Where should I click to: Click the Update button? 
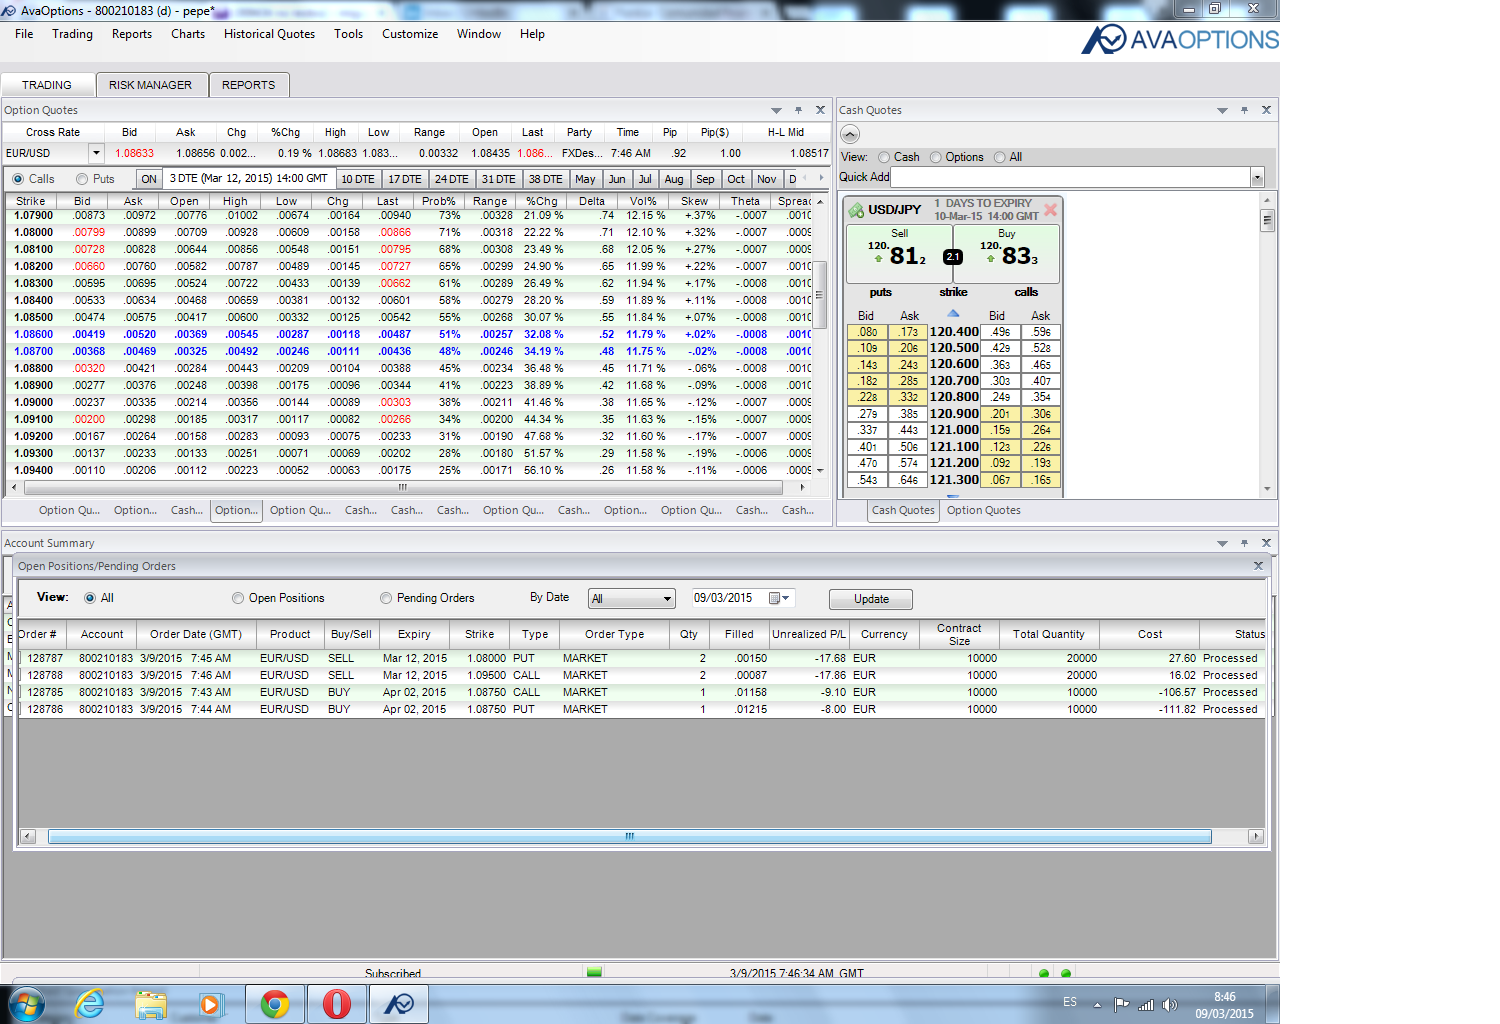[871, 599]
